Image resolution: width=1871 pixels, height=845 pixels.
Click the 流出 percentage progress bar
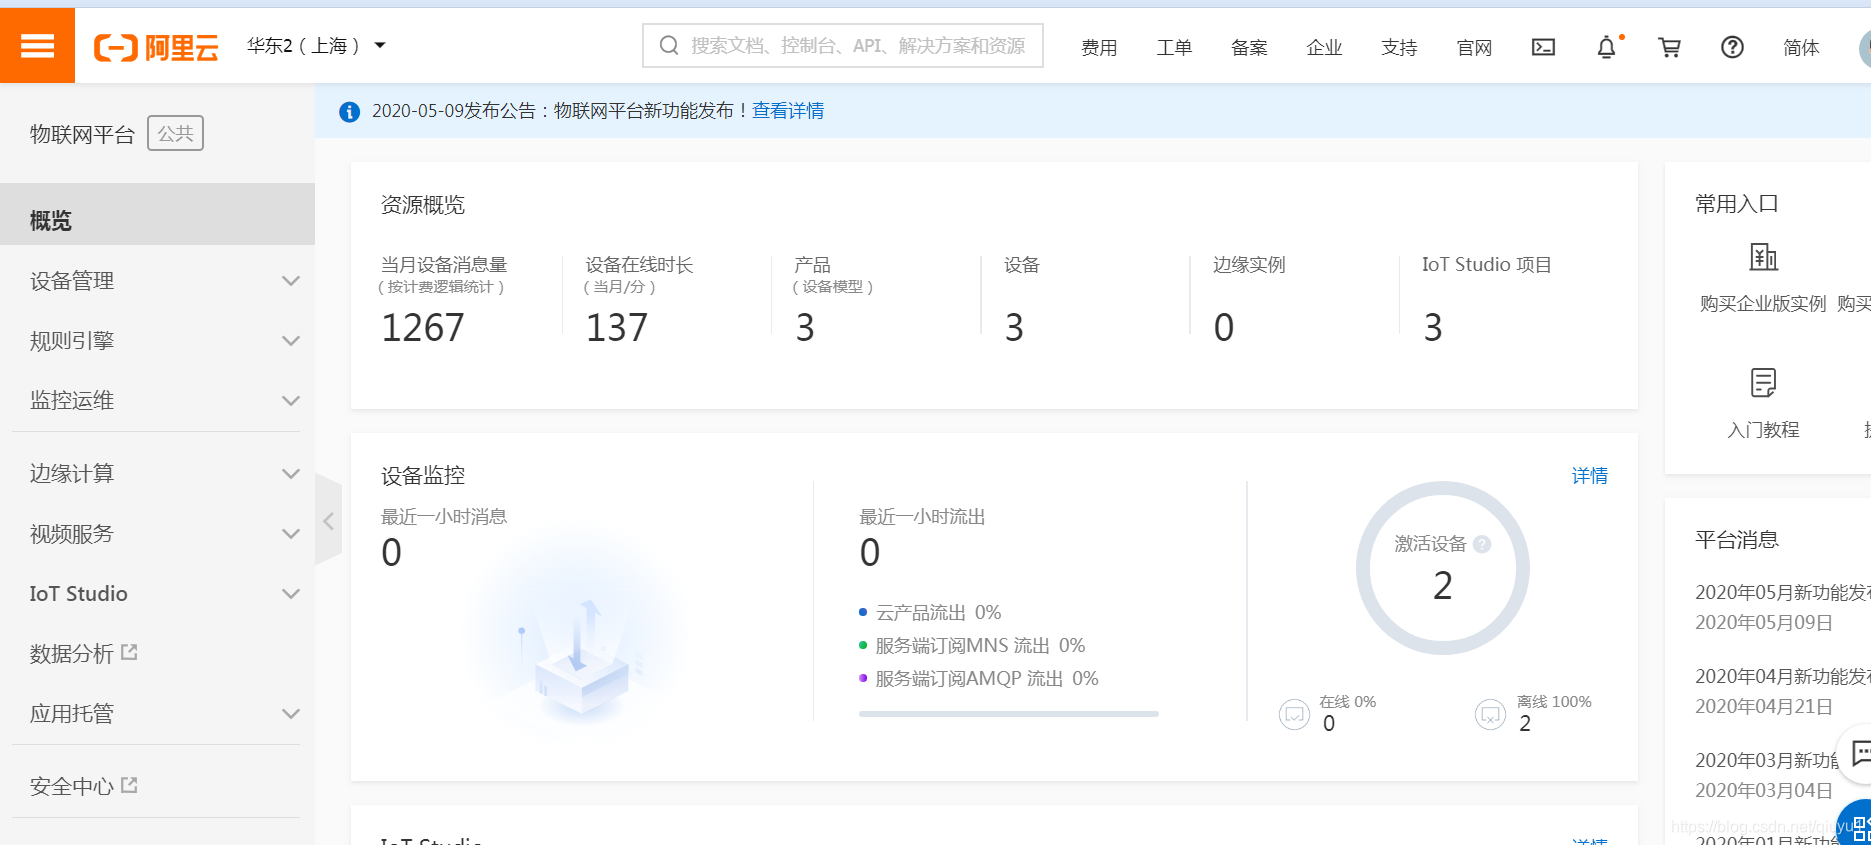pyautogui.click(x=1008, y=714)
